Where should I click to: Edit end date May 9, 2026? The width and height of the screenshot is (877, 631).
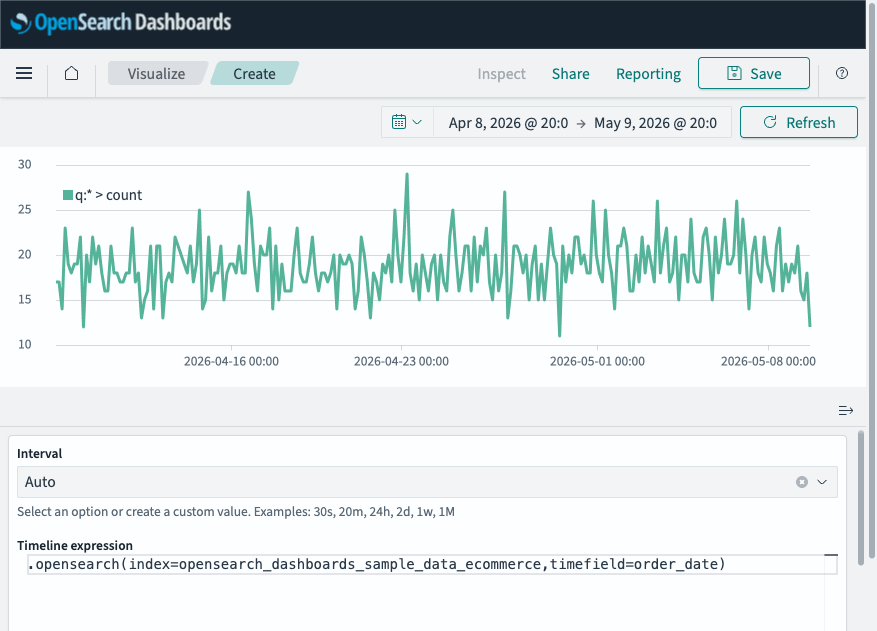[655, 123]
